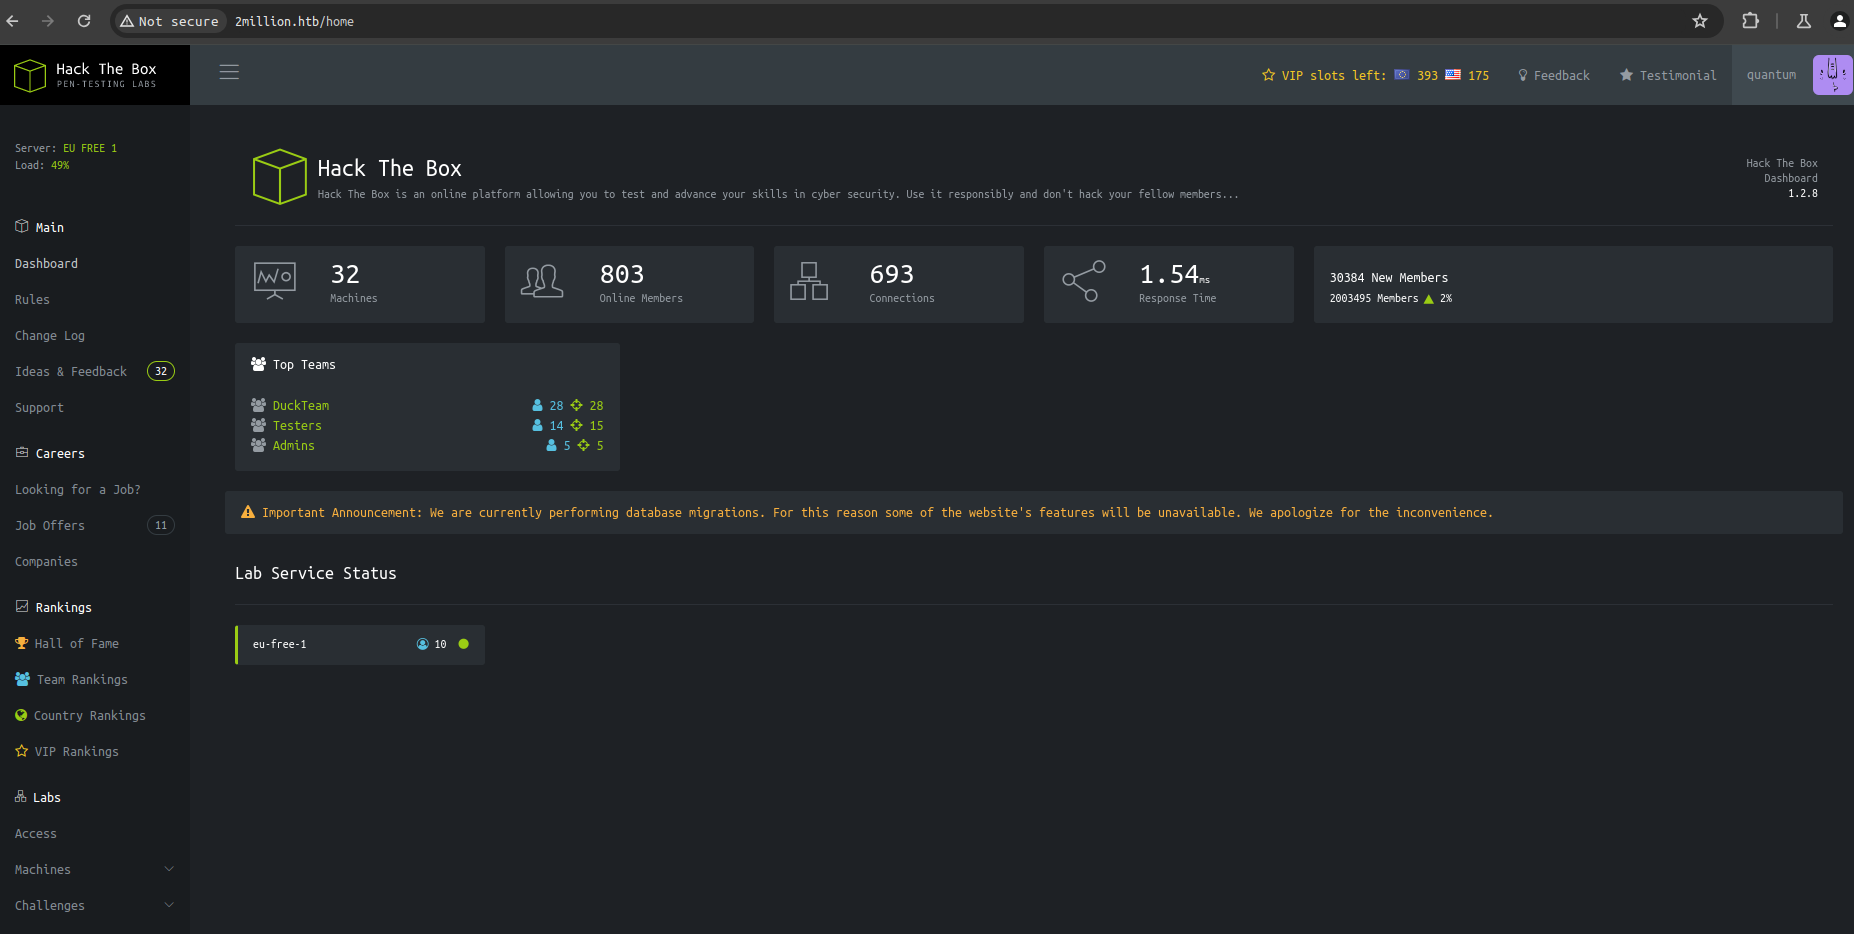Click the quantum user avatar image
The image size is (1854, 934).
pyautogui.click(x=1832, y=75)
